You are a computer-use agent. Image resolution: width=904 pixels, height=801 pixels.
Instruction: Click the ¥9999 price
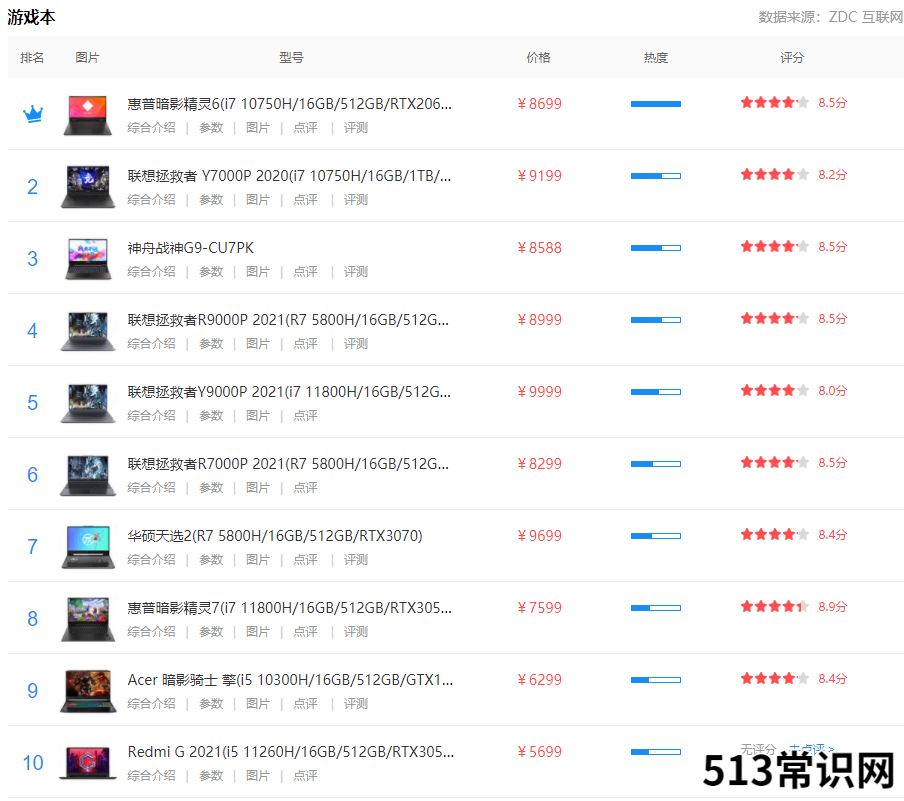(539, 392)
